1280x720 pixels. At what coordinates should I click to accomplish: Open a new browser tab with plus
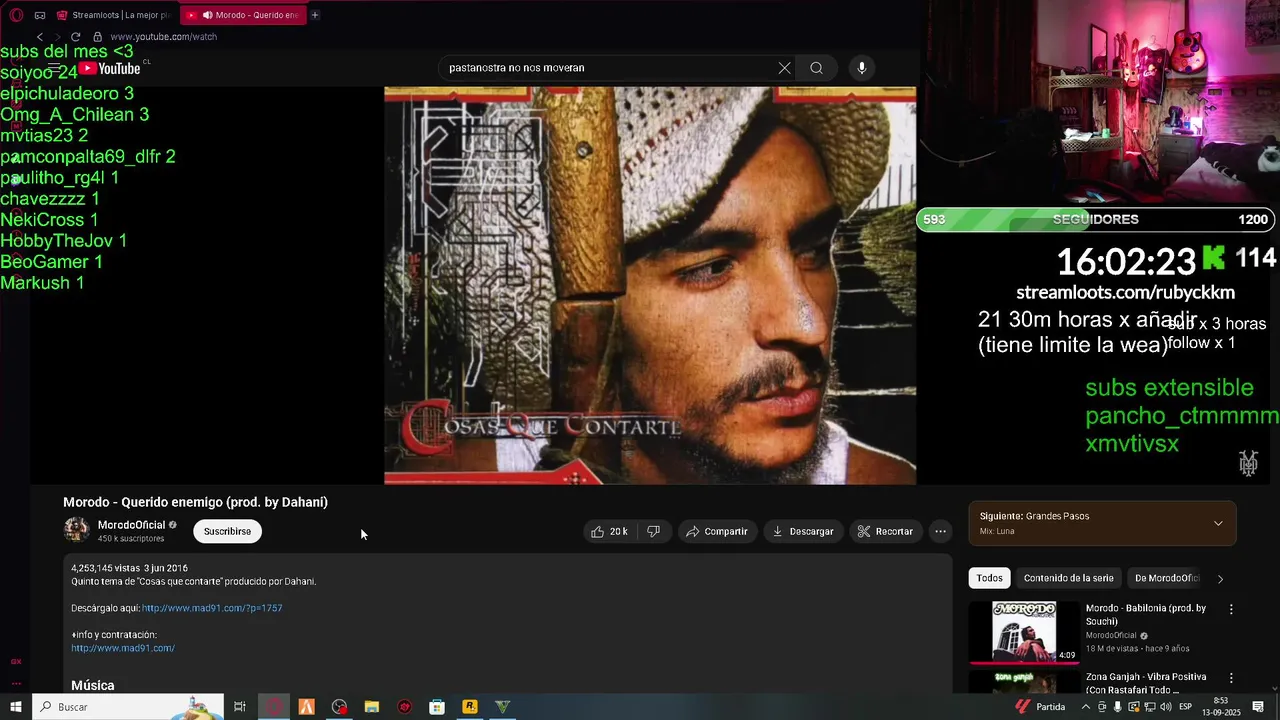[x=315, y=15]
